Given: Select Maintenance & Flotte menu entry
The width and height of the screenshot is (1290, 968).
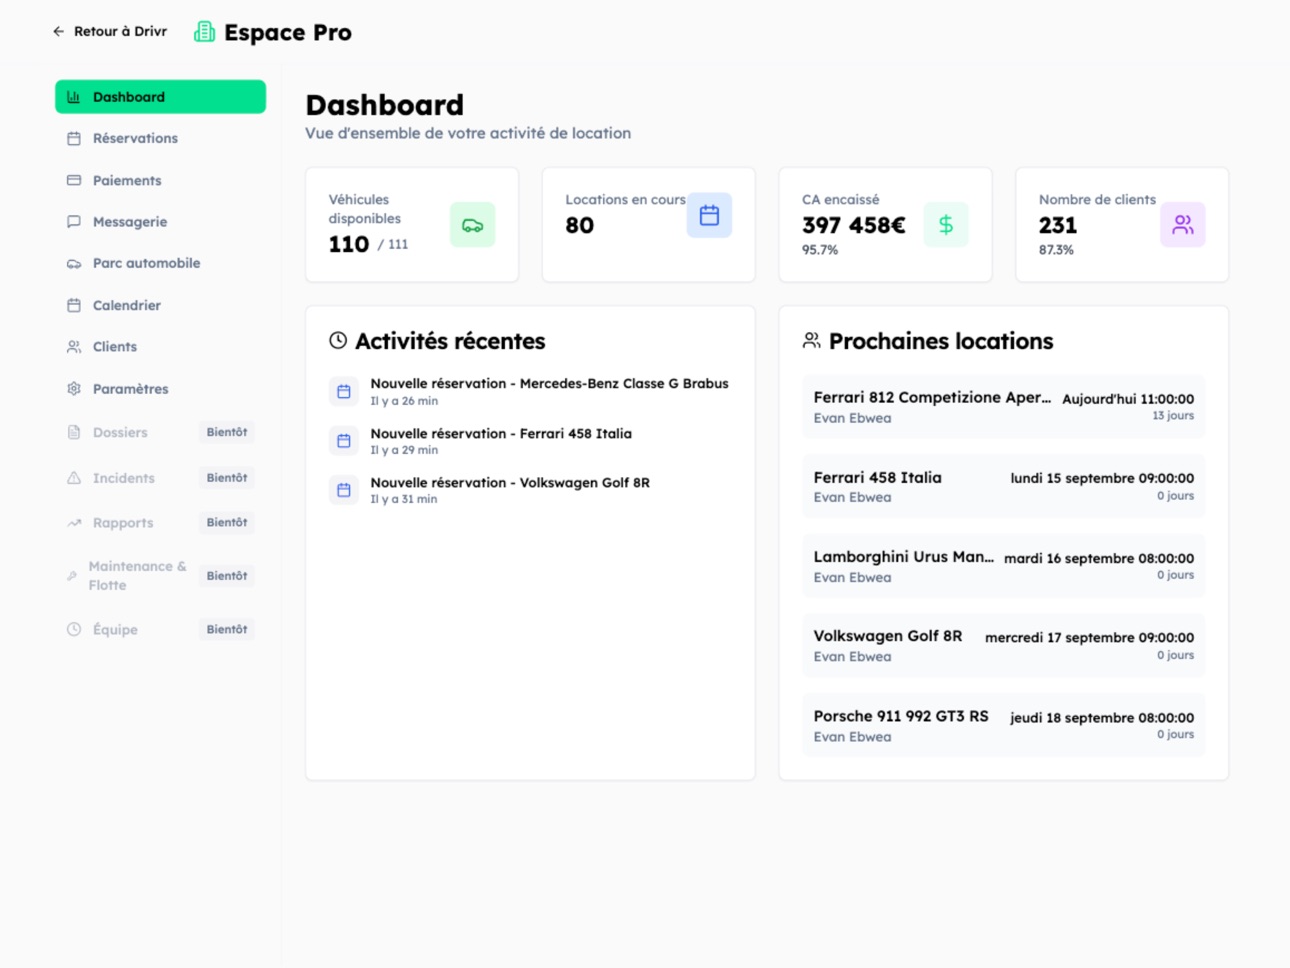Looking at the screenshot, I should click(160, 576).
